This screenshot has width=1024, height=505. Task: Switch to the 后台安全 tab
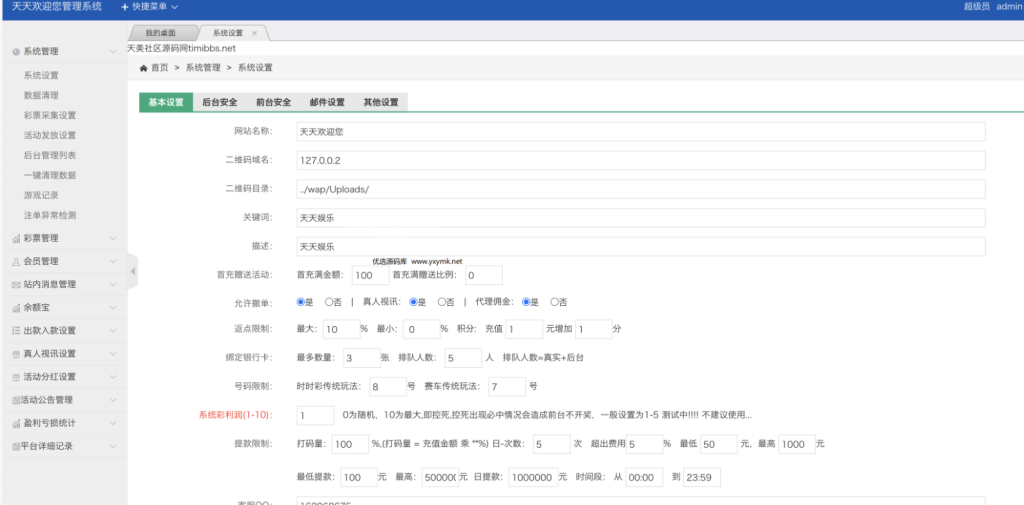click(x=219, y=103)
